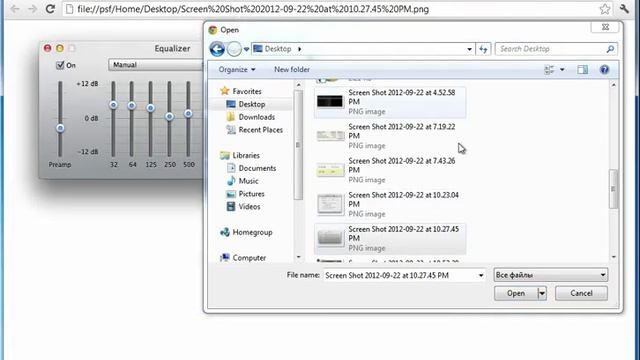Go back in the Chrome browser toolbar
The width and height of the screenshot is (640, 360).
pyautogui.click(x=15, y=9)
